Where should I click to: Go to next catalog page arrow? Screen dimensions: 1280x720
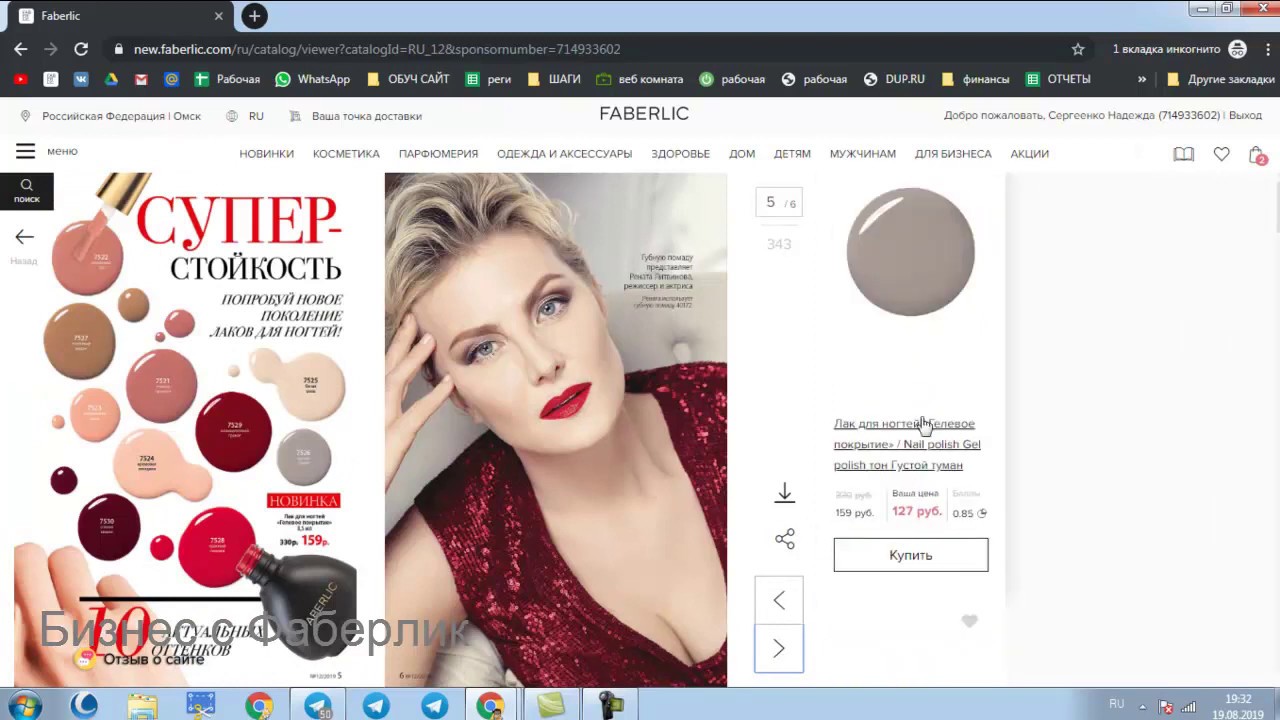[779, 649]
